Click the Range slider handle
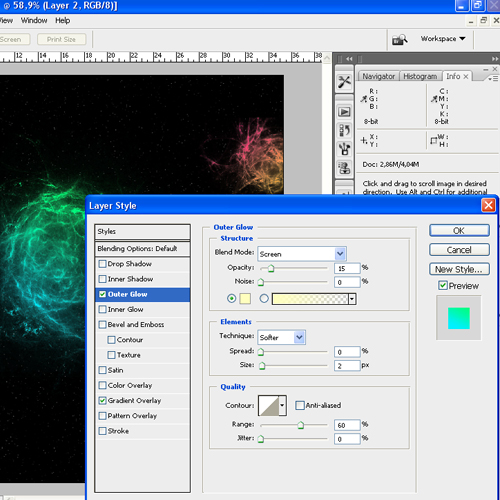 300,425
